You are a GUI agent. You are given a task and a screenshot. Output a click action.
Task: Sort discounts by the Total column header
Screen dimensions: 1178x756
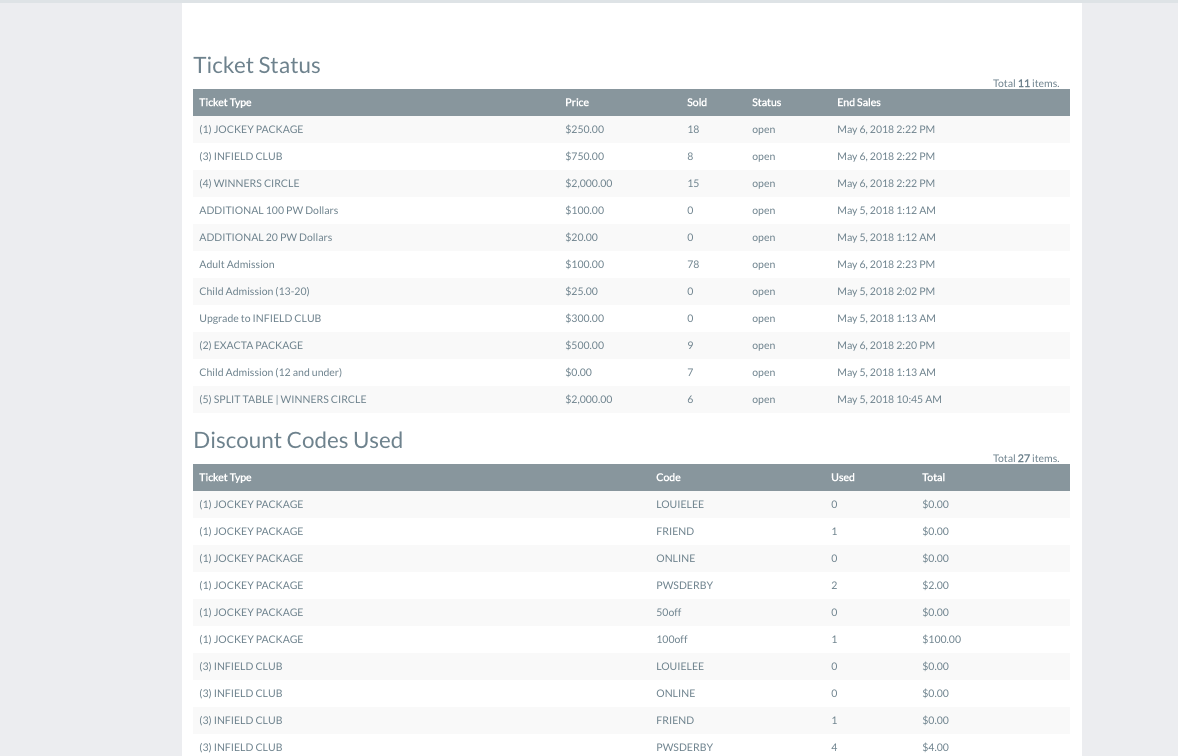[933, 477]
